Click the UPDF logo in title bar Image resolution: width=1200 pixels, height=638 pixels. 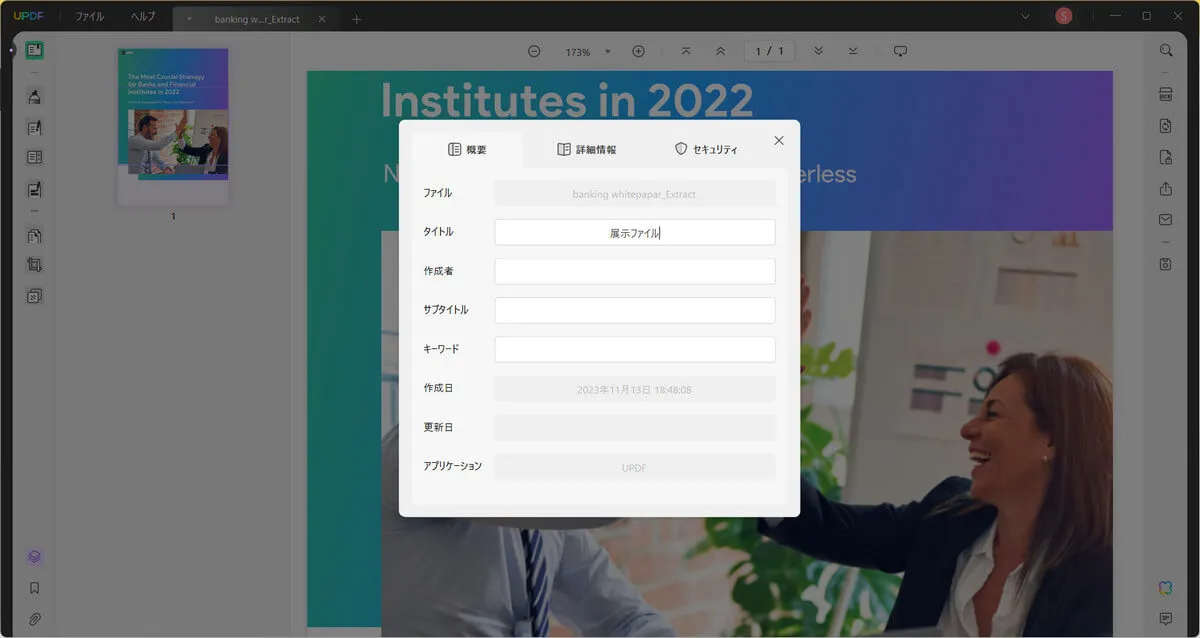29,17
